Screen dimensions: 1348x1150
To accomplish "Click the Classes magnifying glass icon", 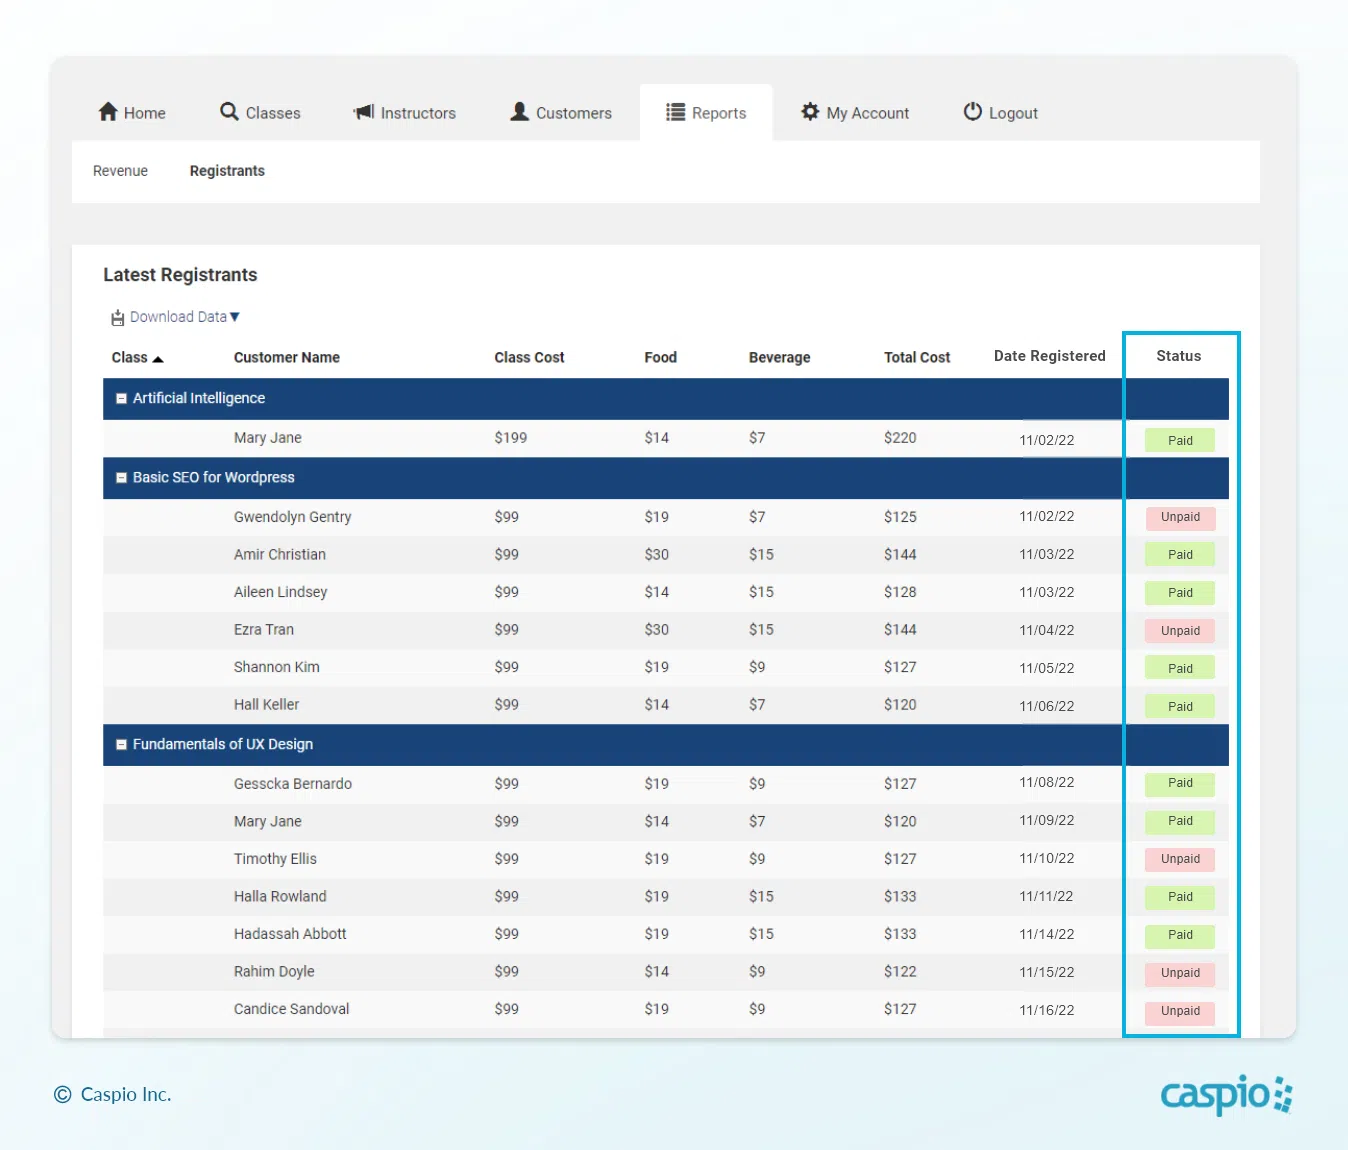I will 229,112.
